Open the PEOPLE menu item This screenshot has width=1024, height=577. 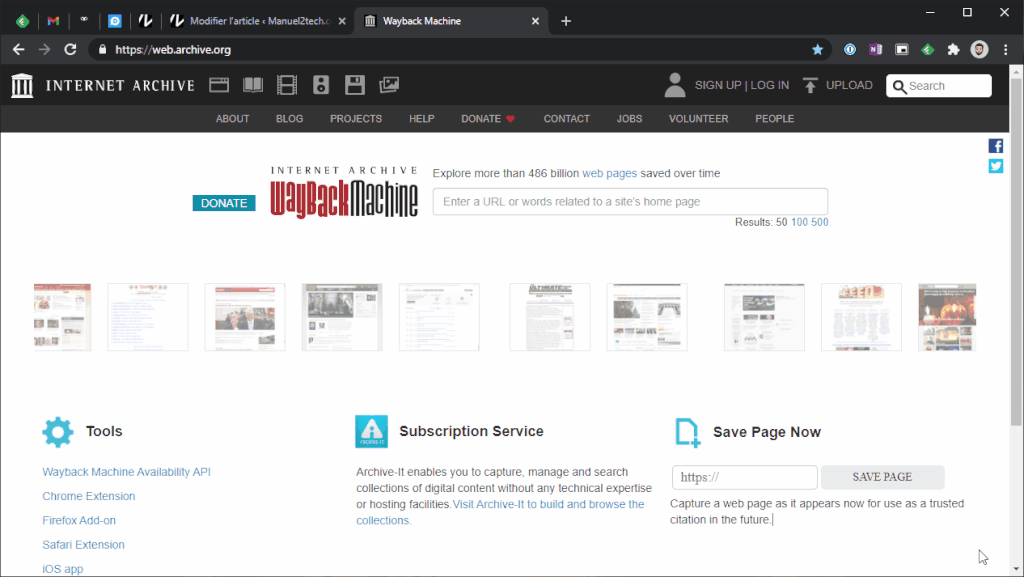coord(775,119)
